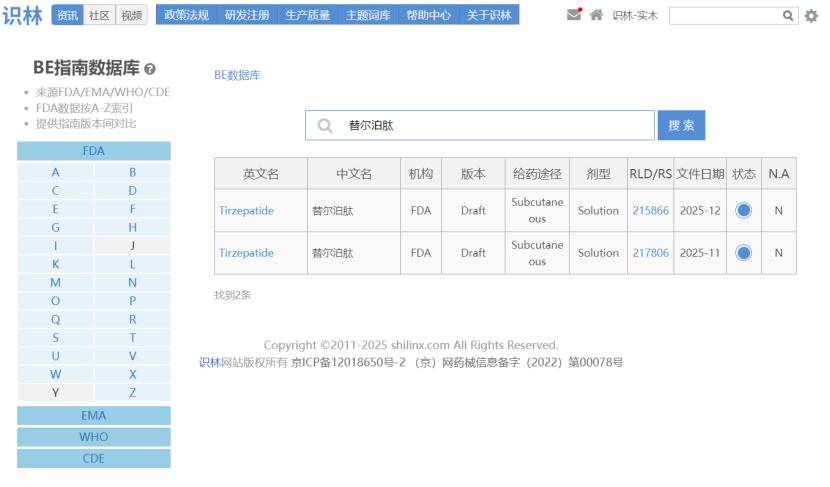
Task: Open RLD/RS number 217806 link
Action: point(650,253)
